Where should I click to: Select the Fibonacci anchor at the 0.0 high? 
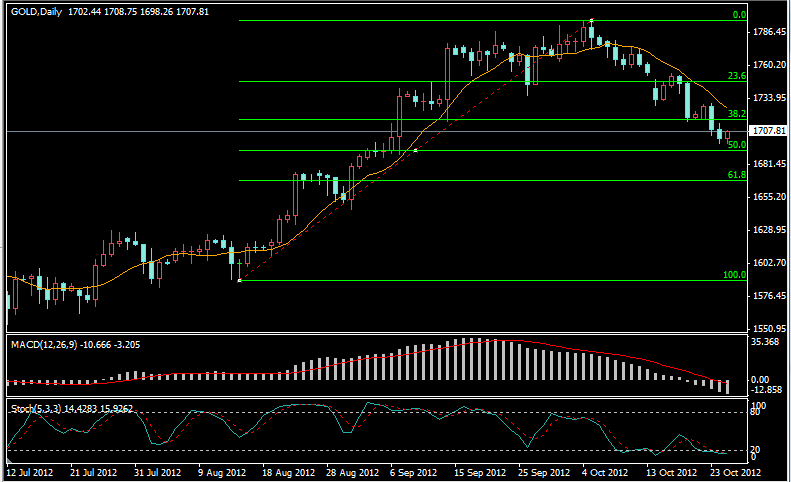592,20
